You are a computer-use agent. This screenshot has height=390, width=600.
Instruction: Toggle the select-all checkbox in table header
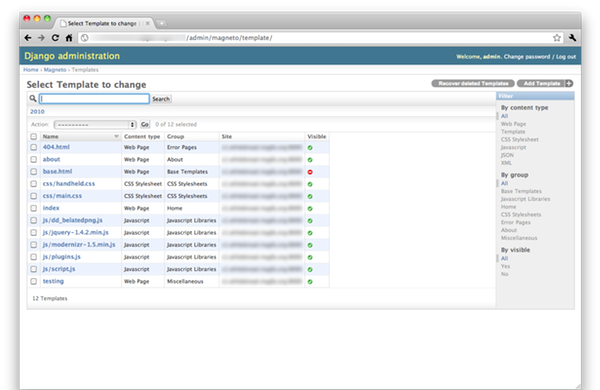coord(34,137)
